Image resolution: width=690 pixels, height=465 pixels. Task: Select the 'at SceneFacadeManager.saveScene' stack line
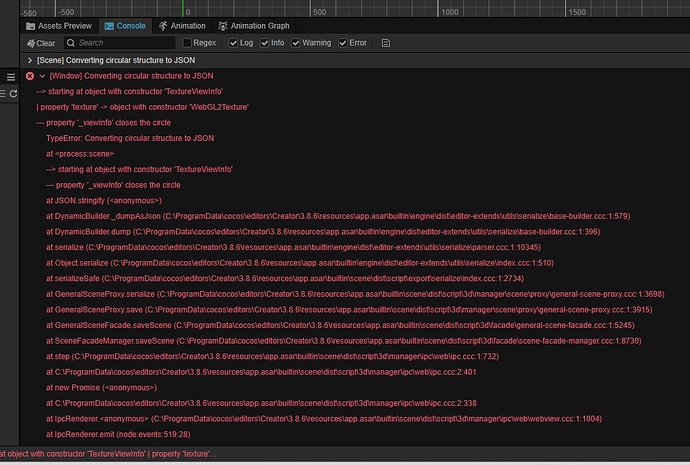344,341
